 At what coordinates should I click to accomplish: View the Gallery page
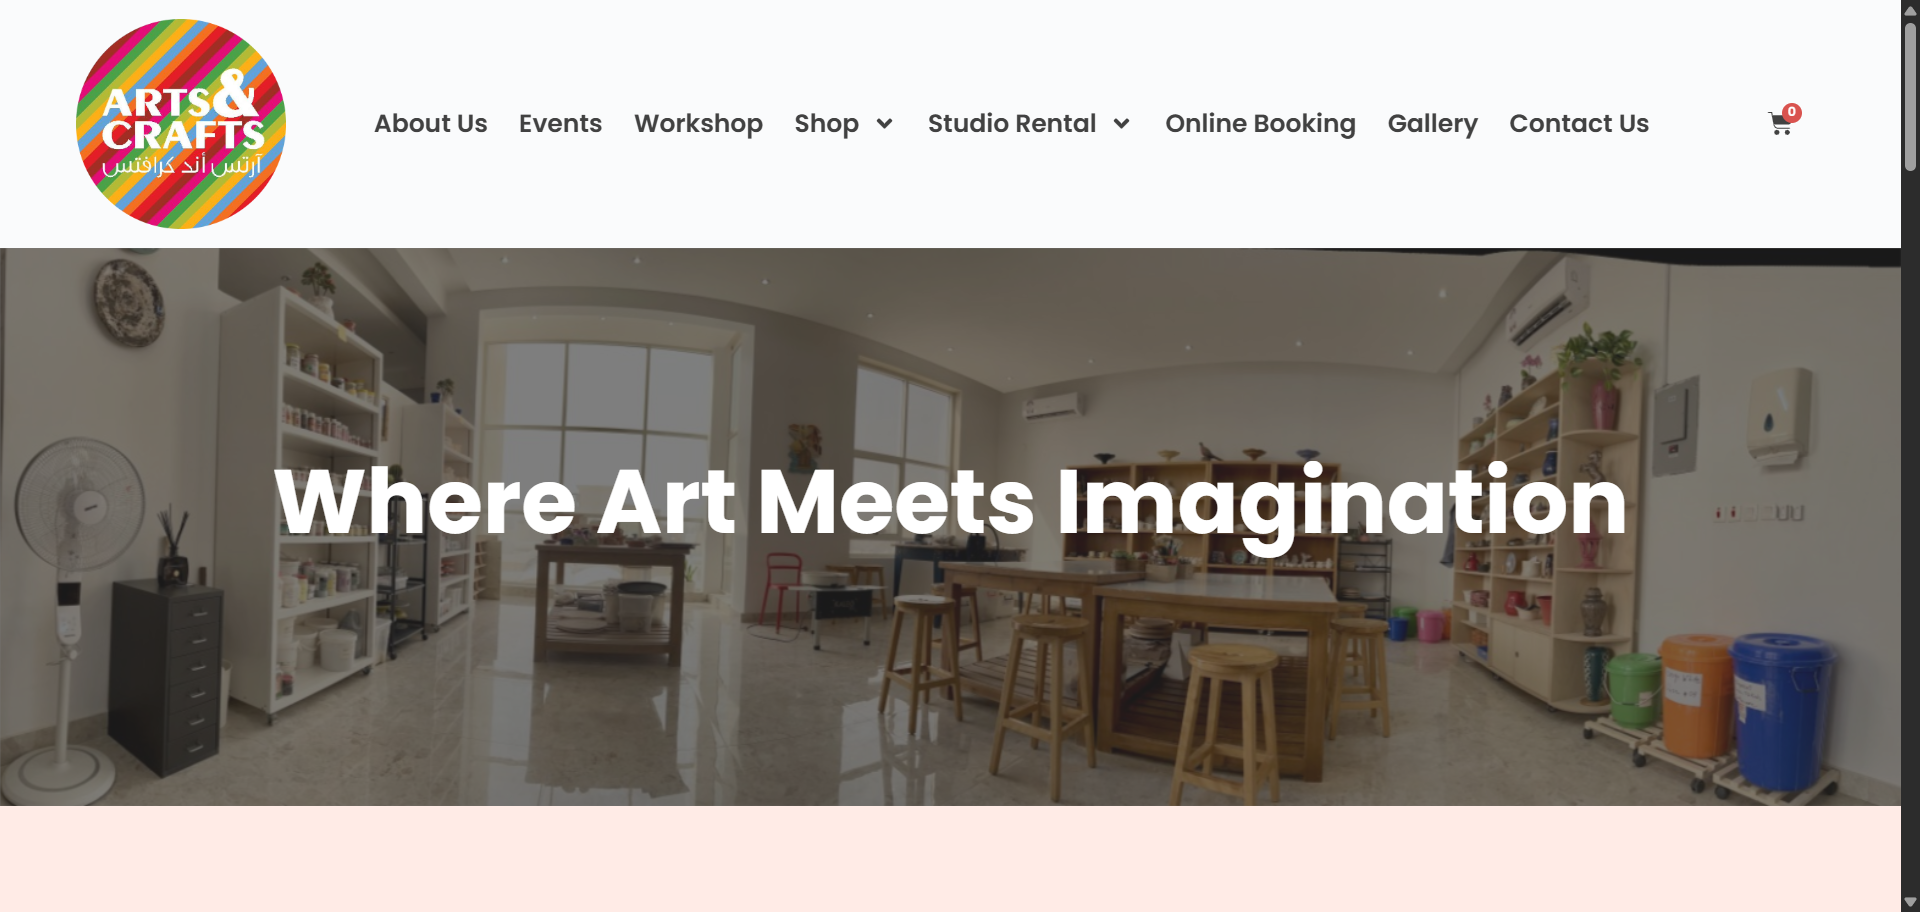tap(1432, 123)
